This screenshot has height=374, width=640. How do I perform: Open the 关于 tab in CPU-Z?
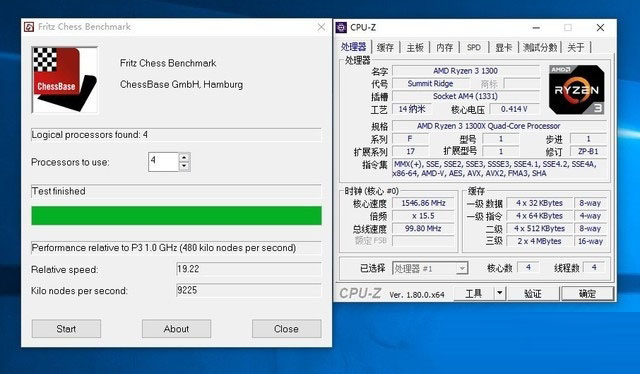(576, 48)
